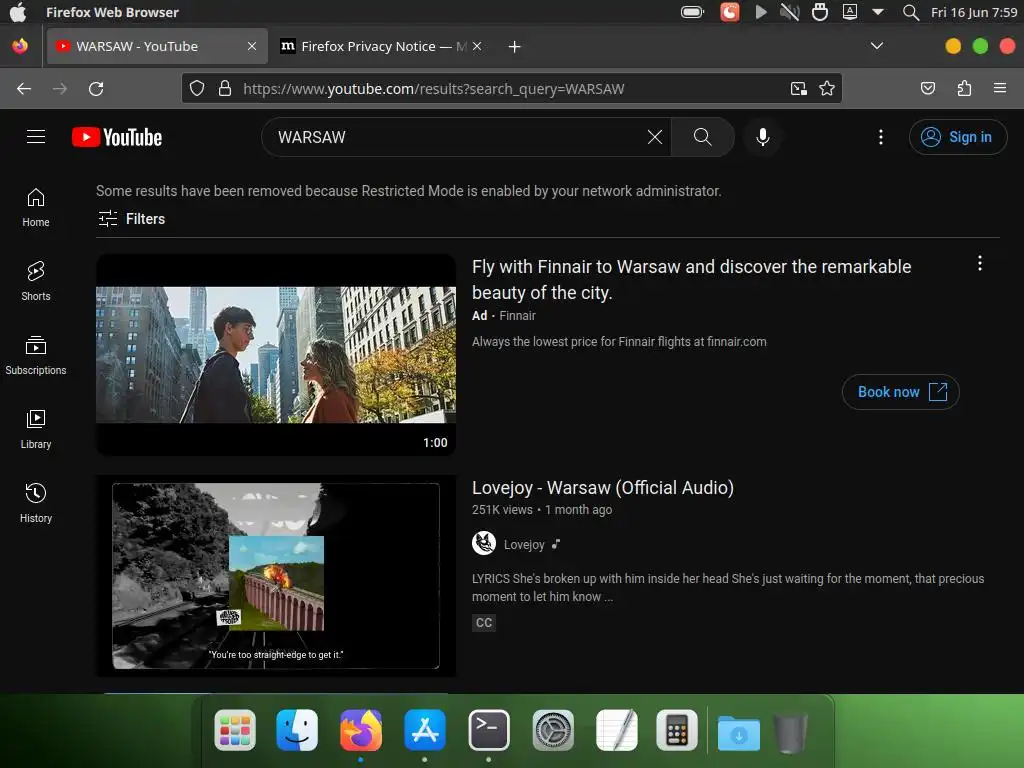Image resolution: width=1024 pixels, height=768 pixels.
Task: Save the page to Pocket
Action: pyautogui.click(x=927, y=88)
